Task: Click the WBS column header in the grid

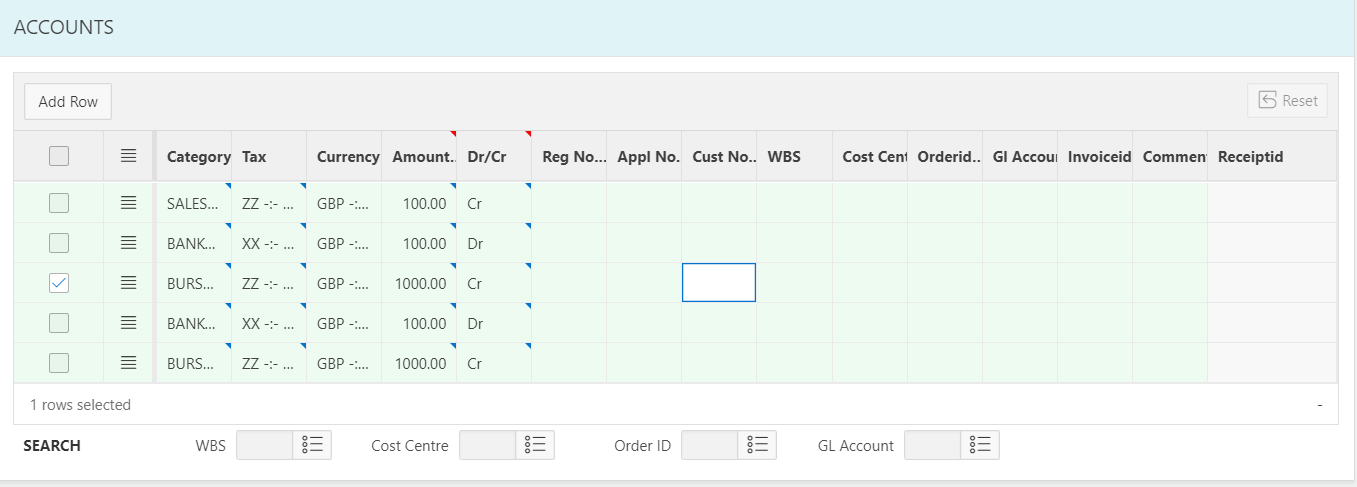Action: 794,156
